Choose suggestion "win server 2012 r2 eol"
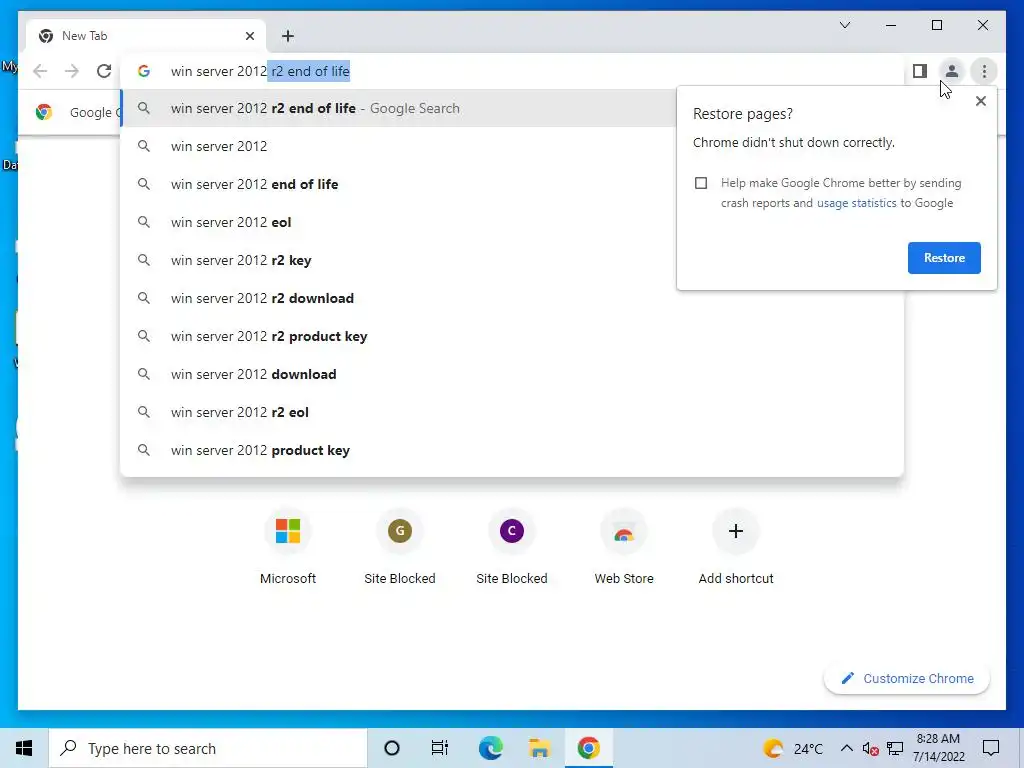This screenshot has height=768, width=1024. click(512, 412)
